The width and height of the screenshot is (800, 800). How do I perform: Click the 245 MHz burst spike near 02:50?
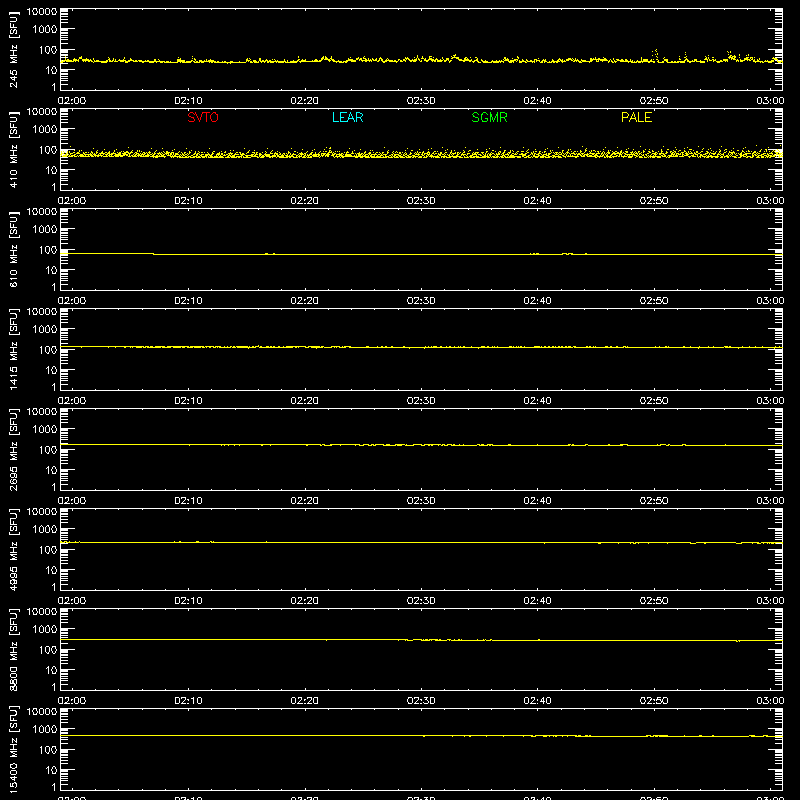pos(656,55)
